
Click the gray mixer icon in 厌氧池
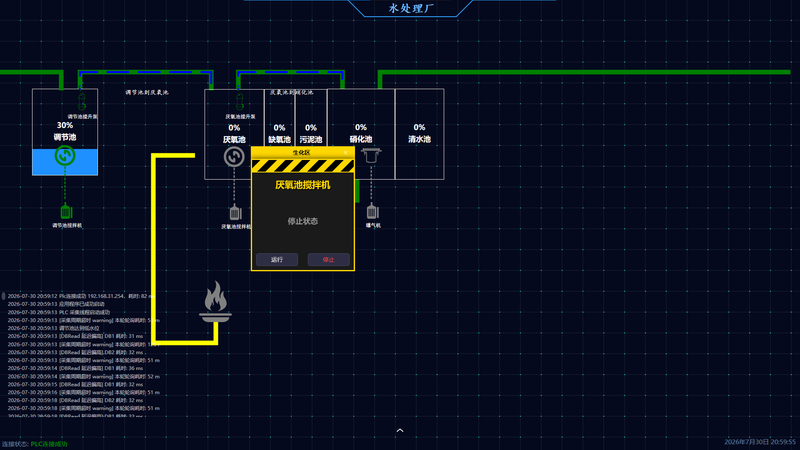click(234, 157)
